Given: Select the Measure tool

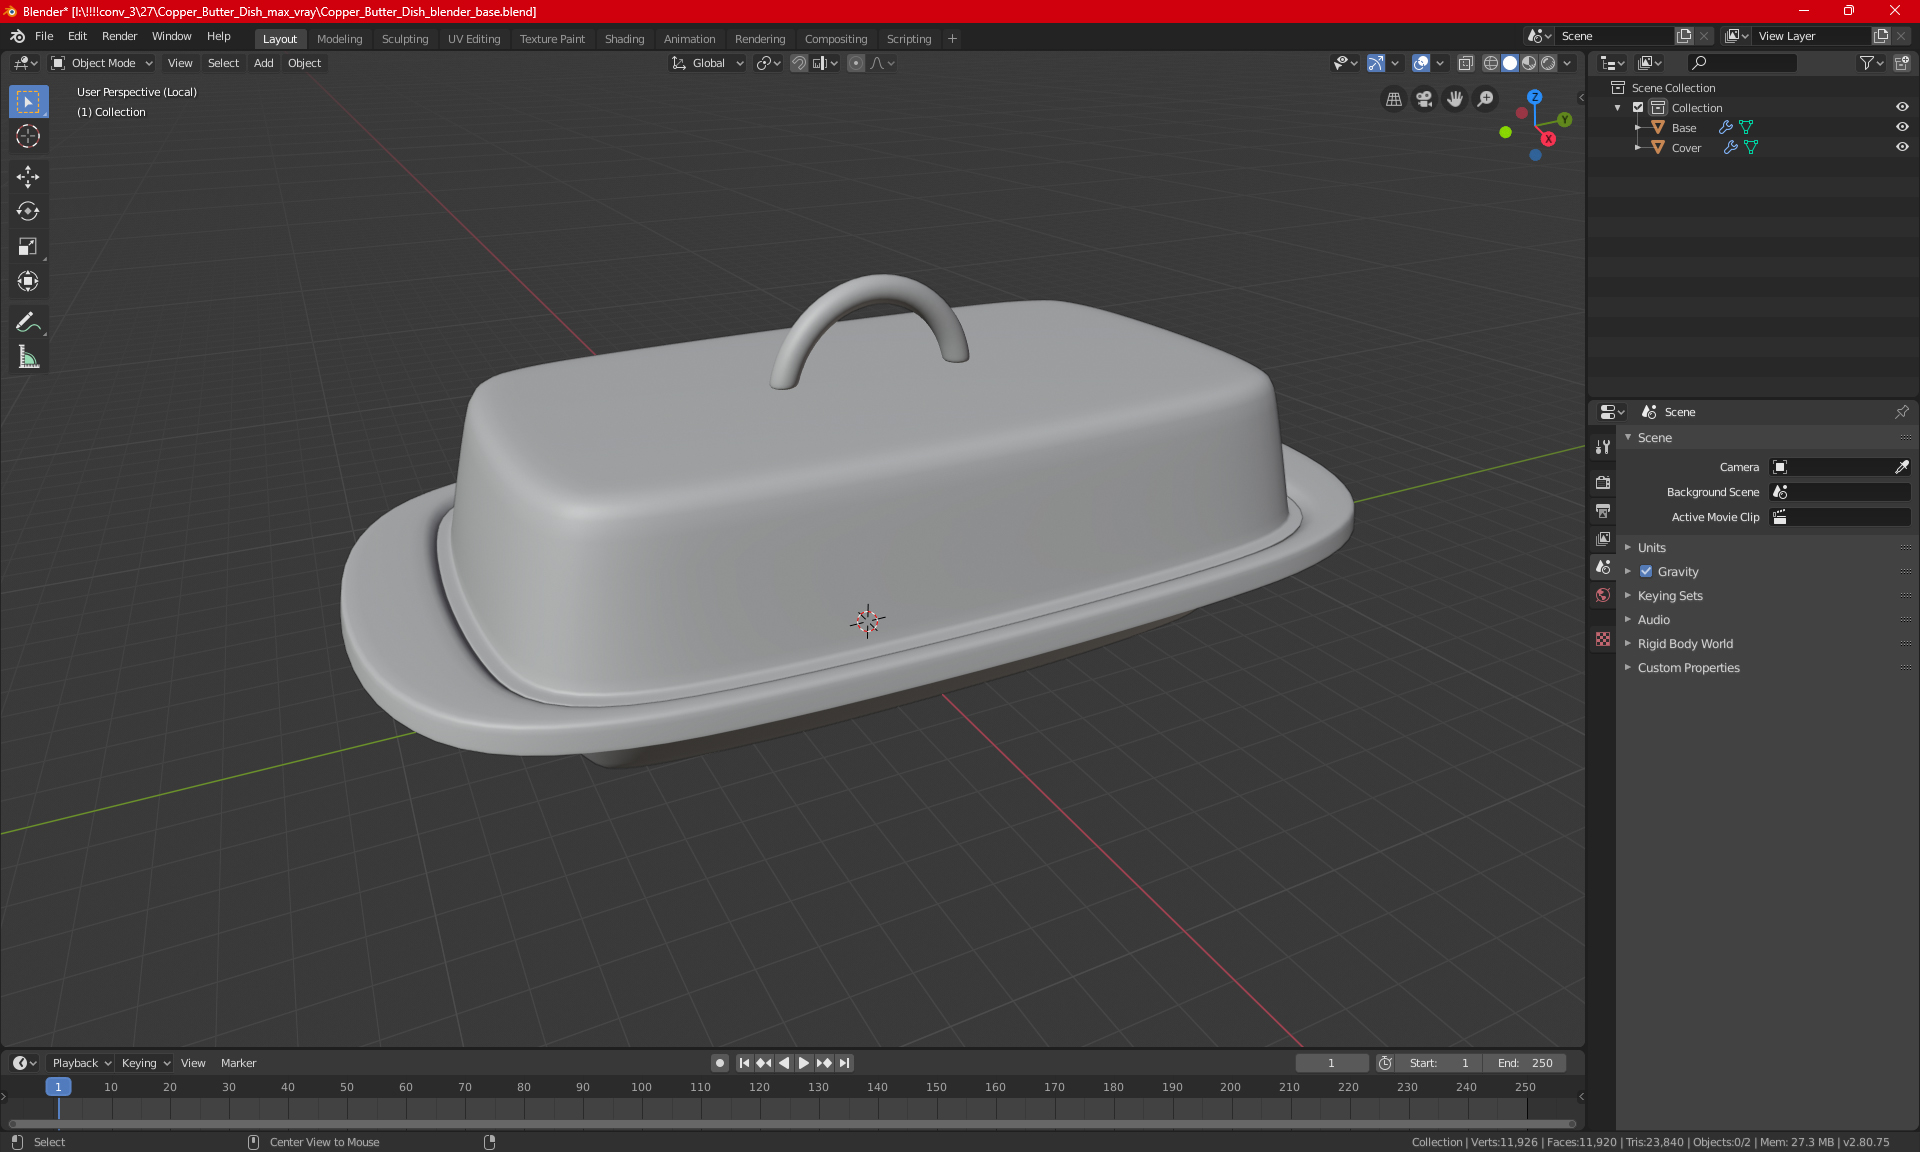Looking at the screenshot, I should 28,357.
